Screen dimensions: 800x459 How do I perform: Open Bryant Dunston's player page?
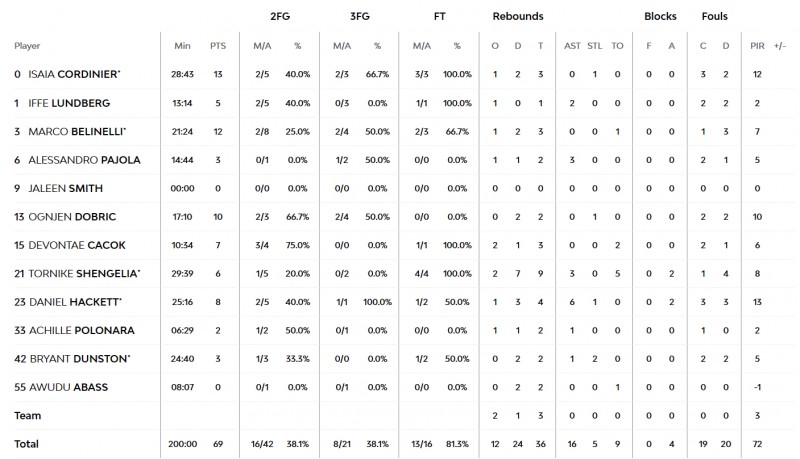[x=74, y=359]
